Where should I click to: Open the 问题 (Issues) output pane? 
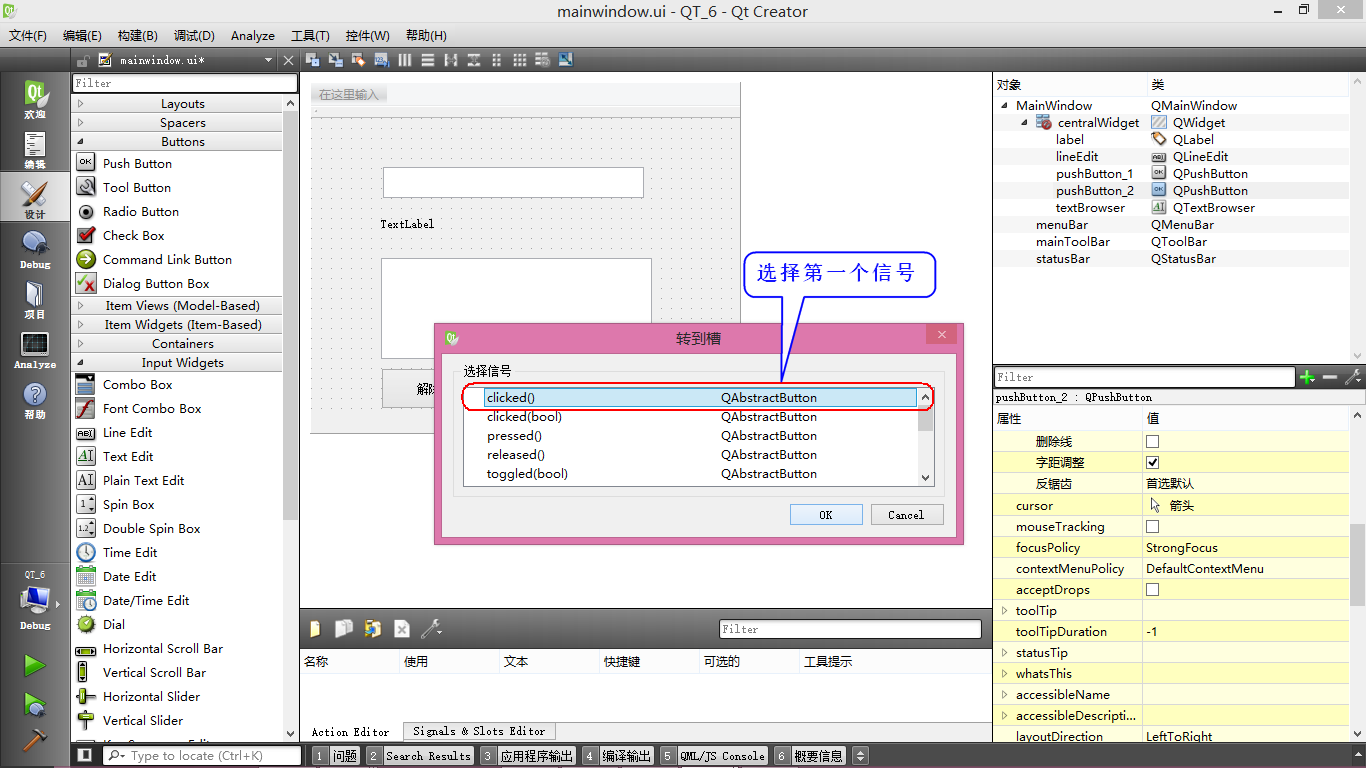(x=335, y=756)
